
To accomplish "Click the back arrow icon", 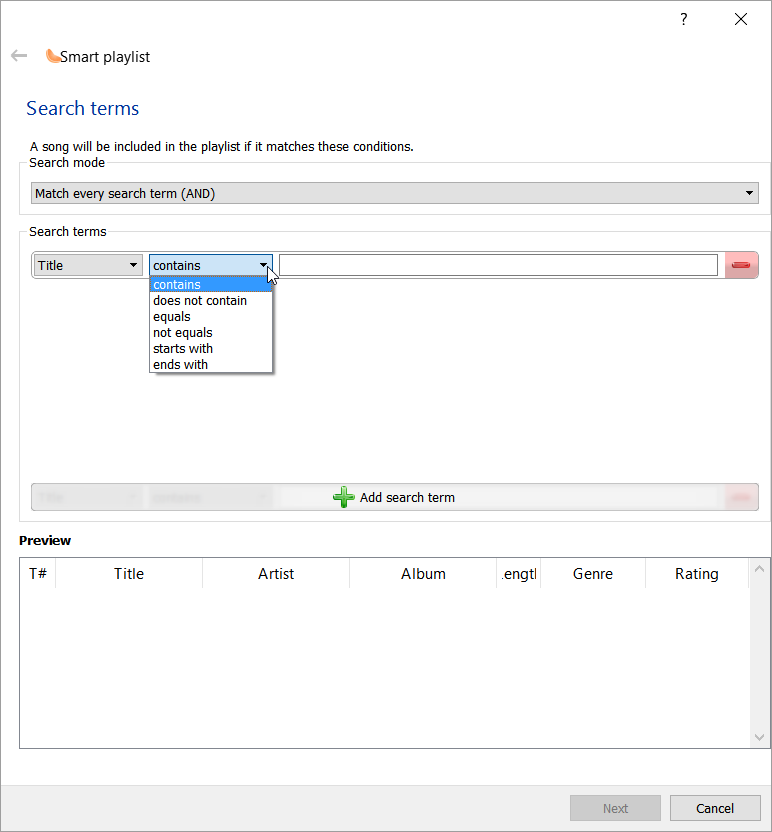I will [x=19, y=56].
